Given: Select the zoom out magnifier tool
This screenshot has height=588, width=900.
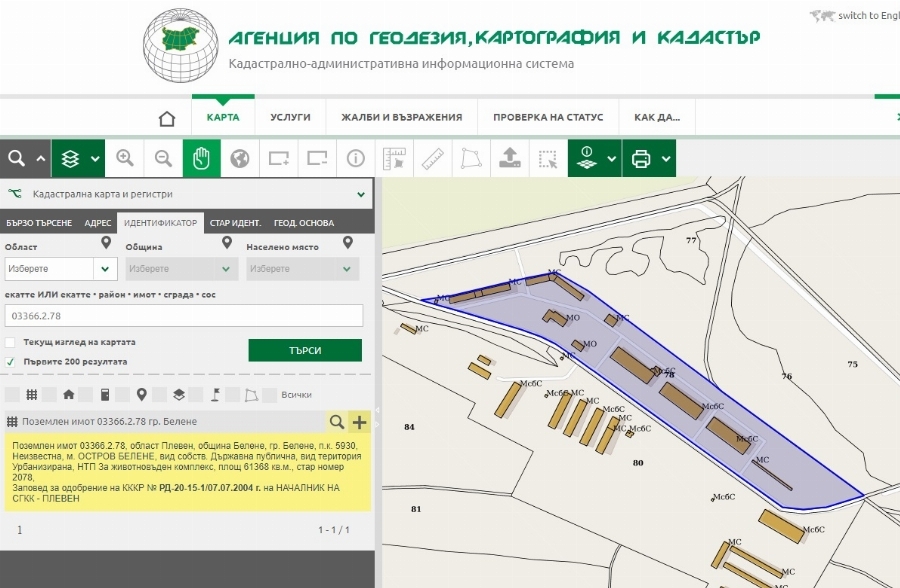Looking at the screenshot, I should pos(163,158).
